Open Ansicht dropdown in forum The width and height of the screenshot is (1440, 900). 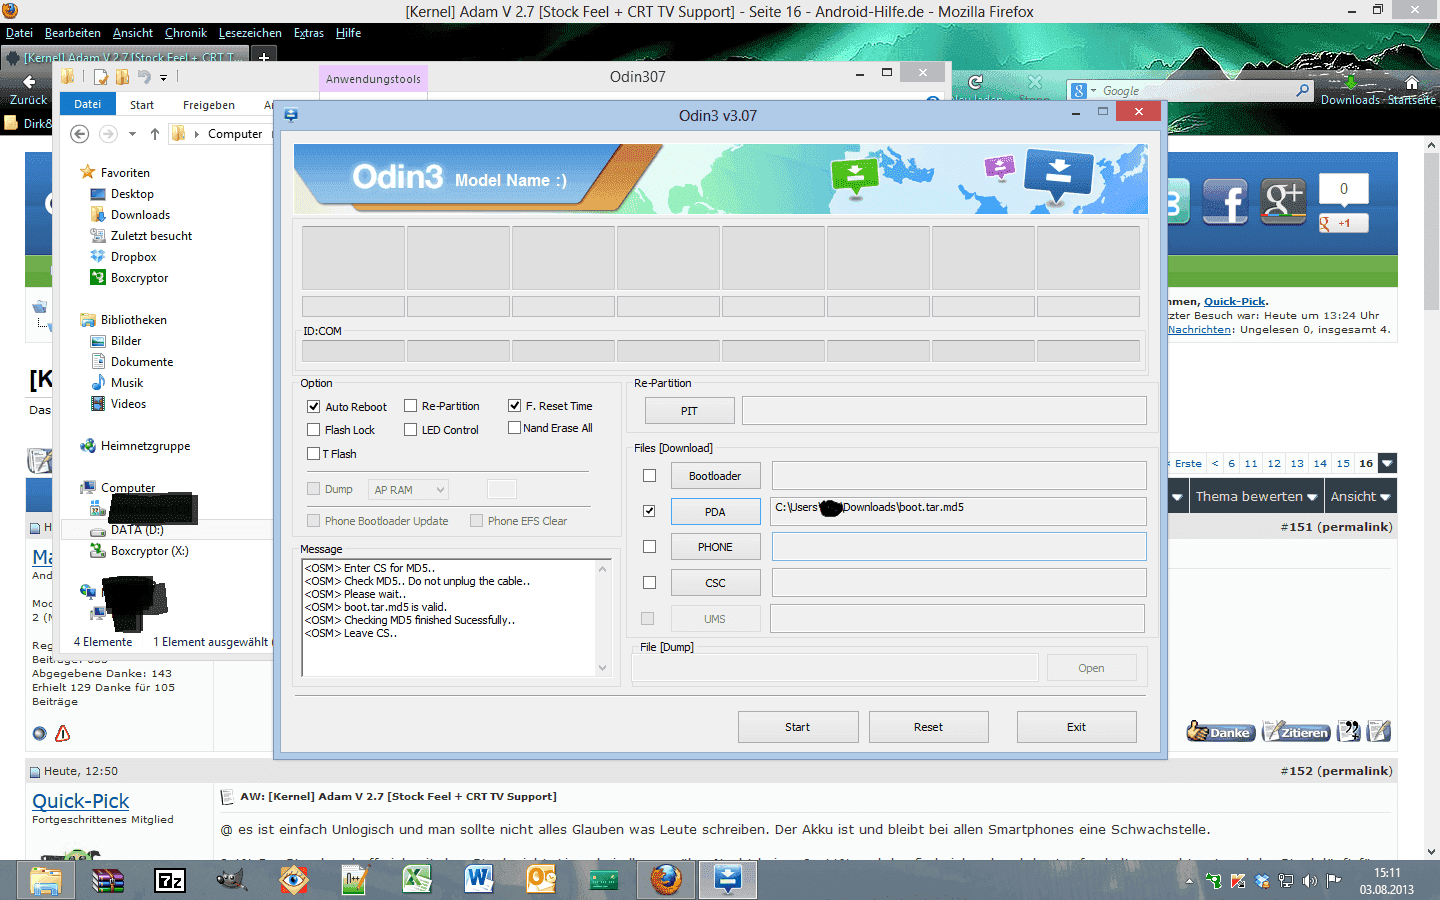coord(1360,496)
